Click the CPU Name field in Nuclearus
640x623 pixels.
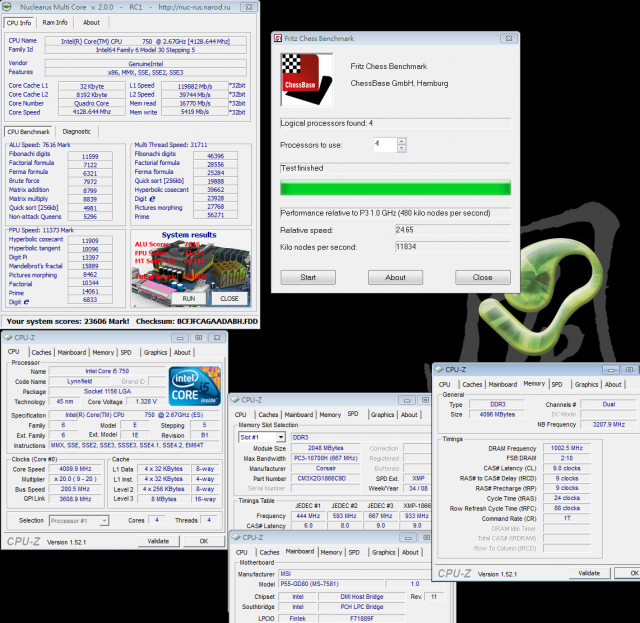click(146, 41)
